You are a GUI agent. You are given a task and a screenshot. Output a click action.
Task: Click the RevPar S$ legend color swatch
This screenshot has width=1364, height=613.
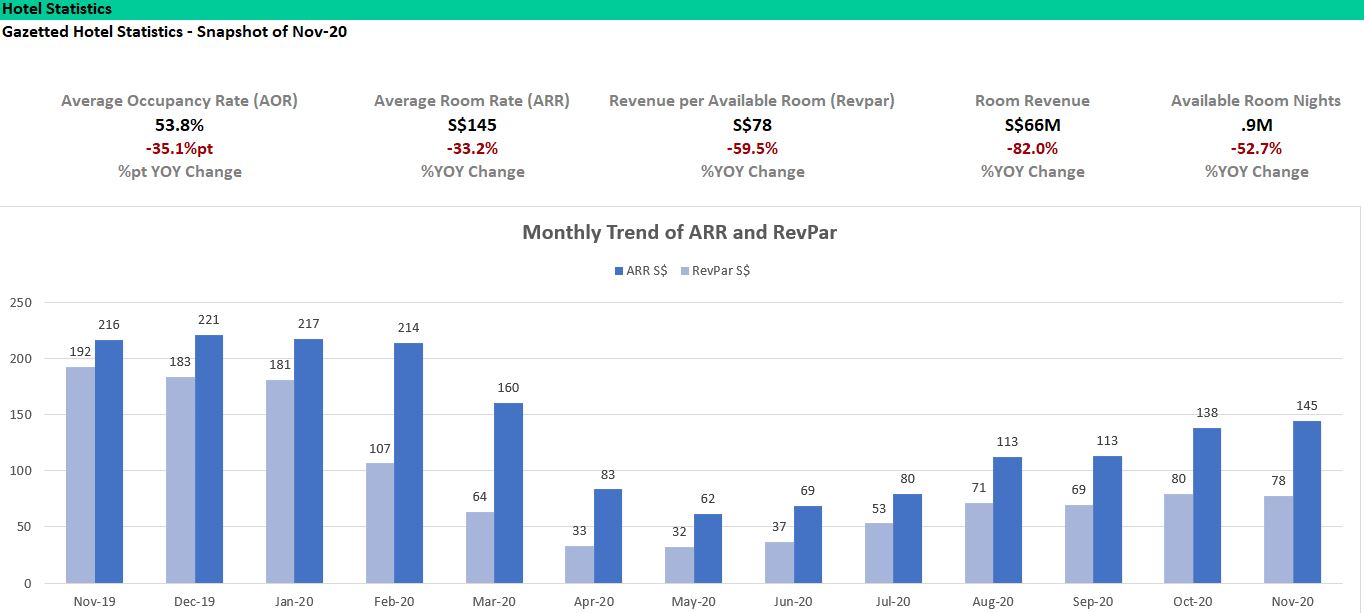tap(684, 271)
